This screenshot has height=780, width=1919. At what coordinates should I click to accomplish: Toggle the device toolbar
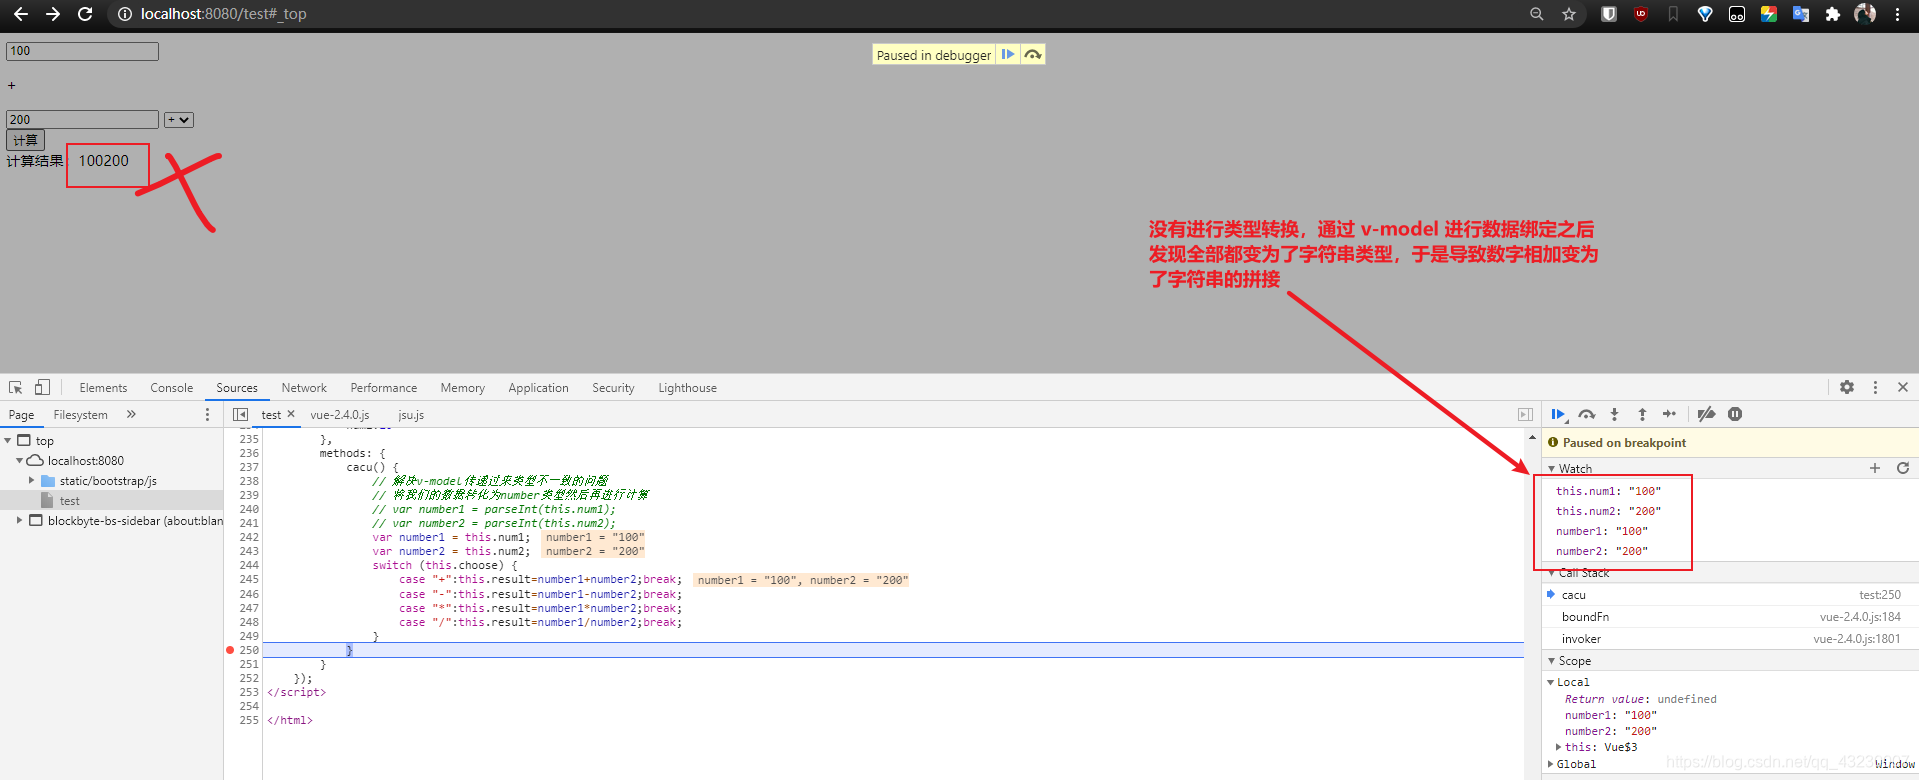[x=42, y=388]
